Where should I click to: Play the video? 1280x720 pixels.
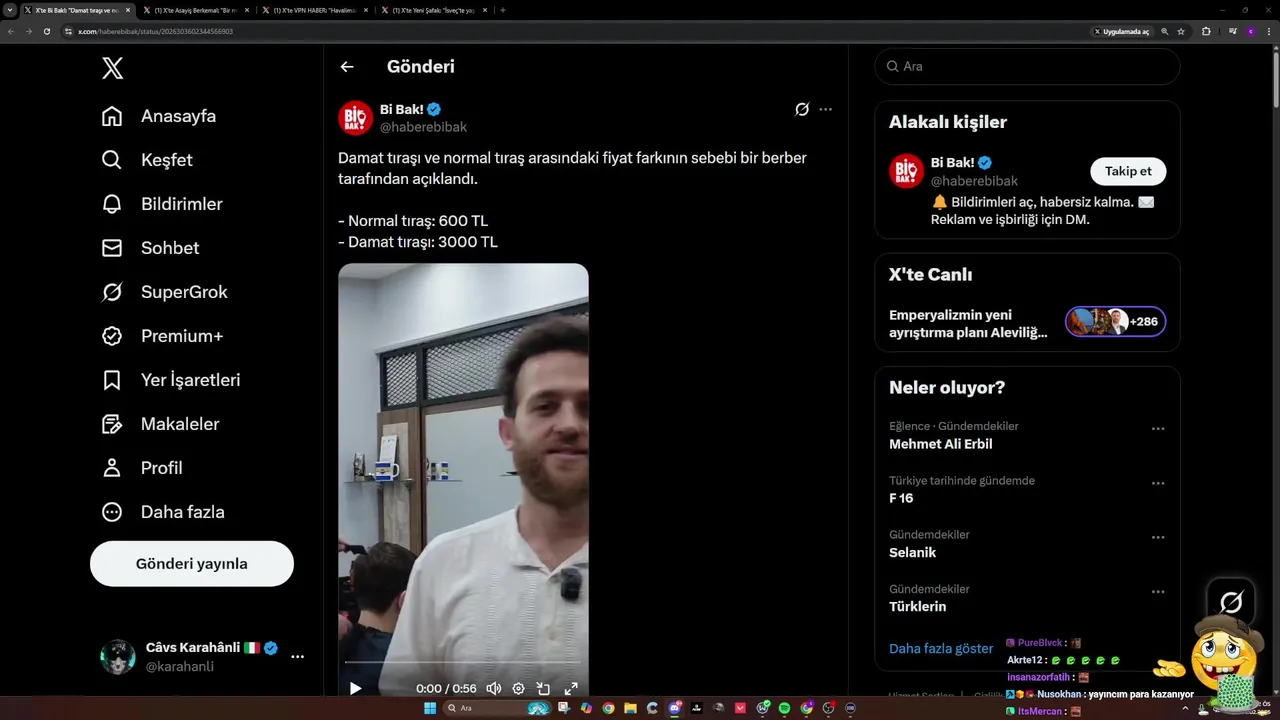click(355, 688)
